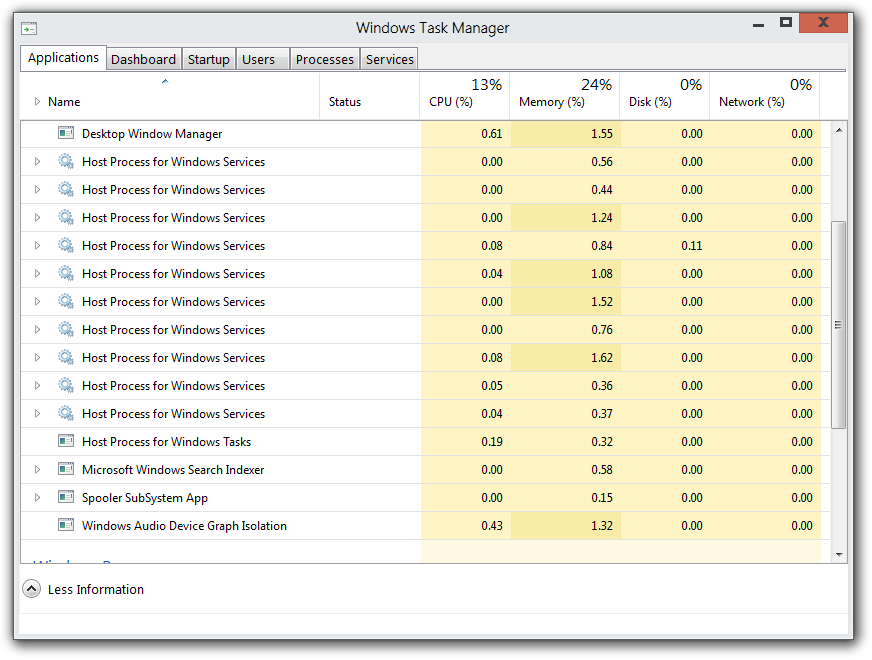Click the Less Information text link
The image size is (872, 660).
[96, 589]
